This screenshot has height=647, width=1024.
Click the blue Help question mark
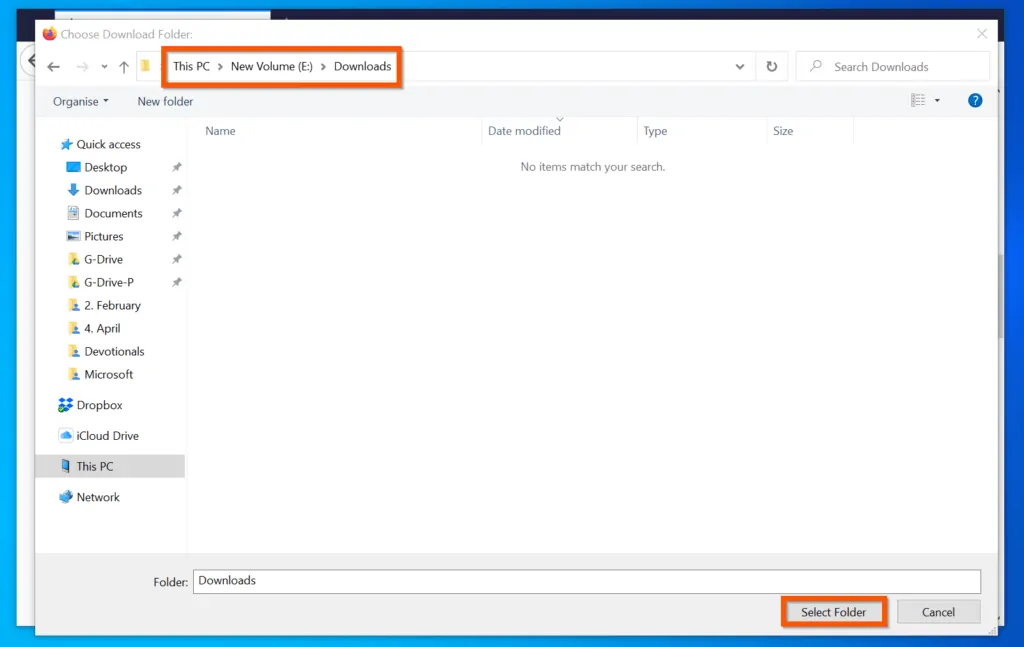tap(974, 100)
